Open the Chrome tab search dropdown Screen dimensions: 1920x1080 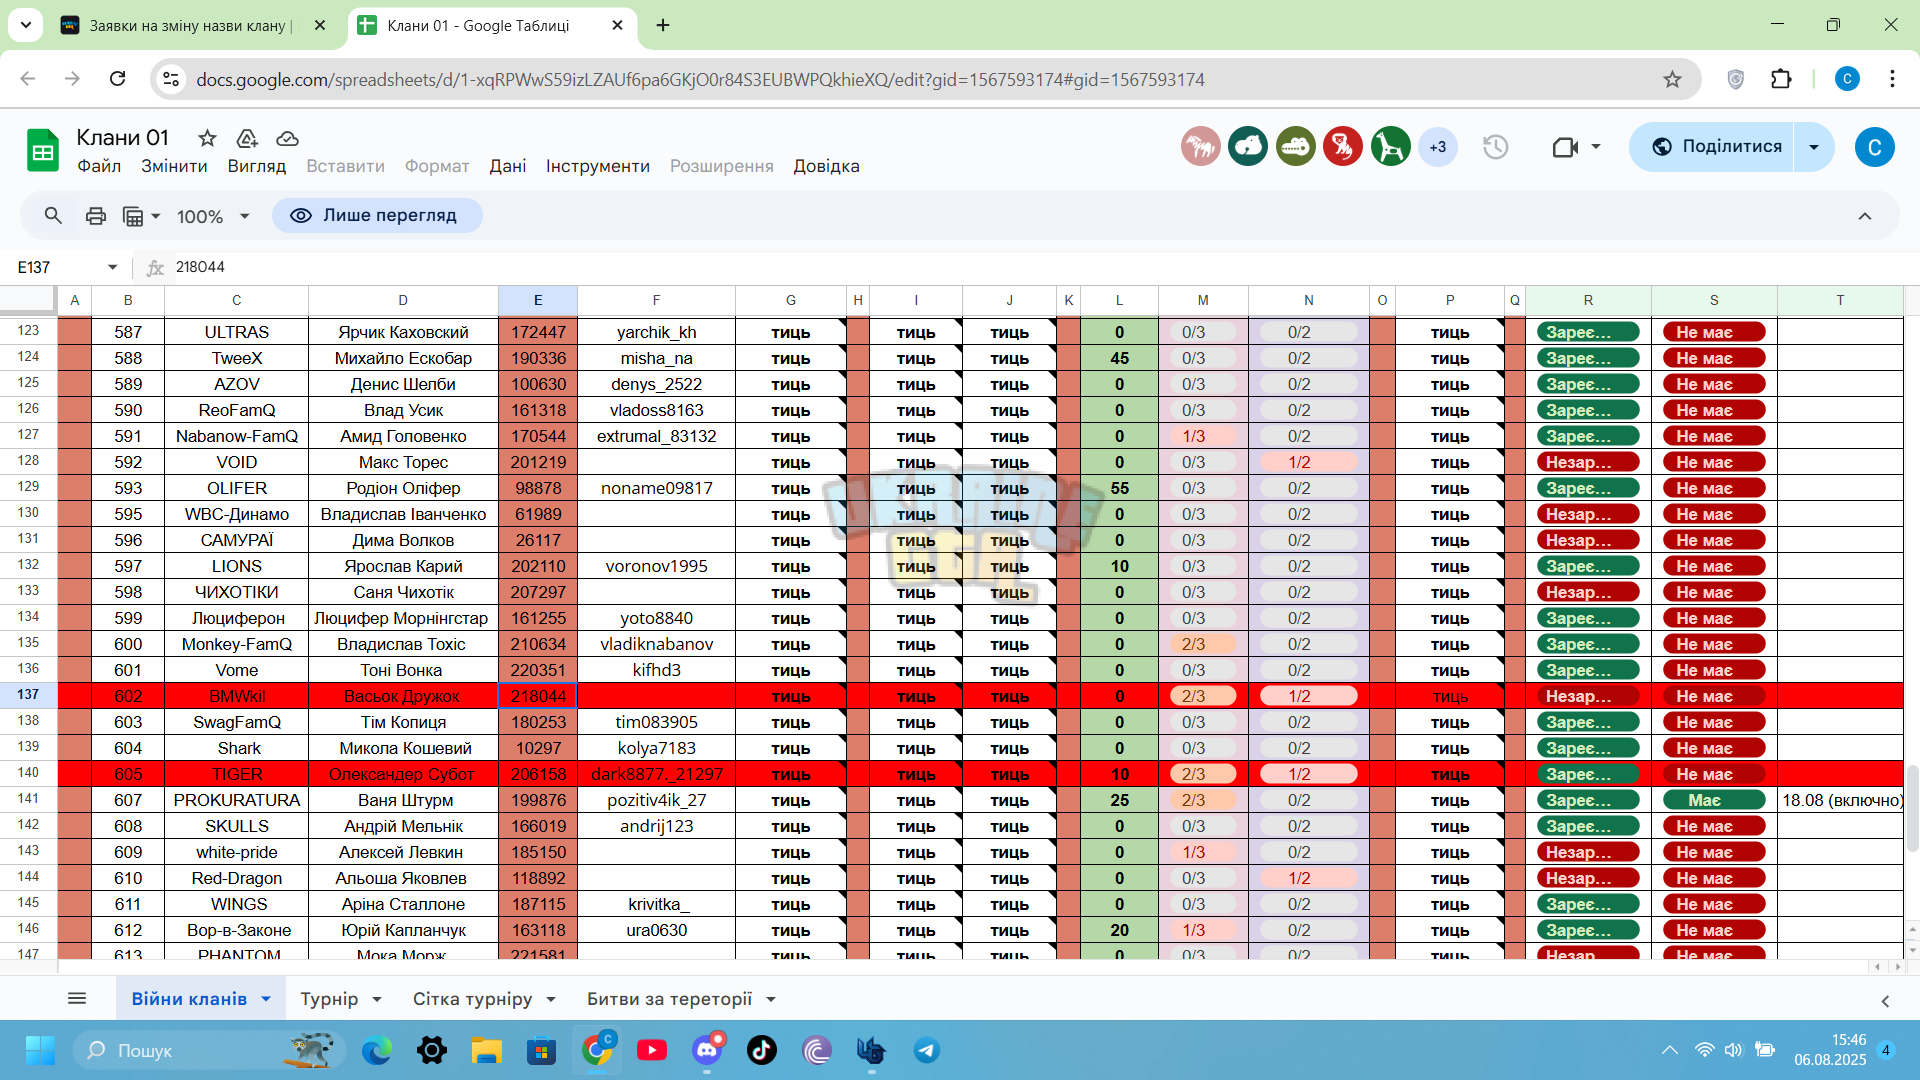point(25,25)
